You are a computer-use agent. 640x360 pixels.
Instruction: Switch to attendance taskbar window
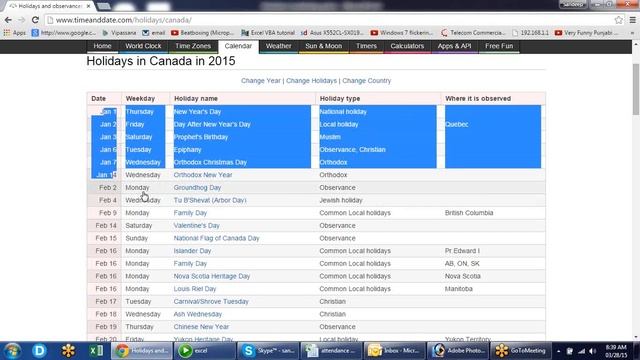(331, 351)
